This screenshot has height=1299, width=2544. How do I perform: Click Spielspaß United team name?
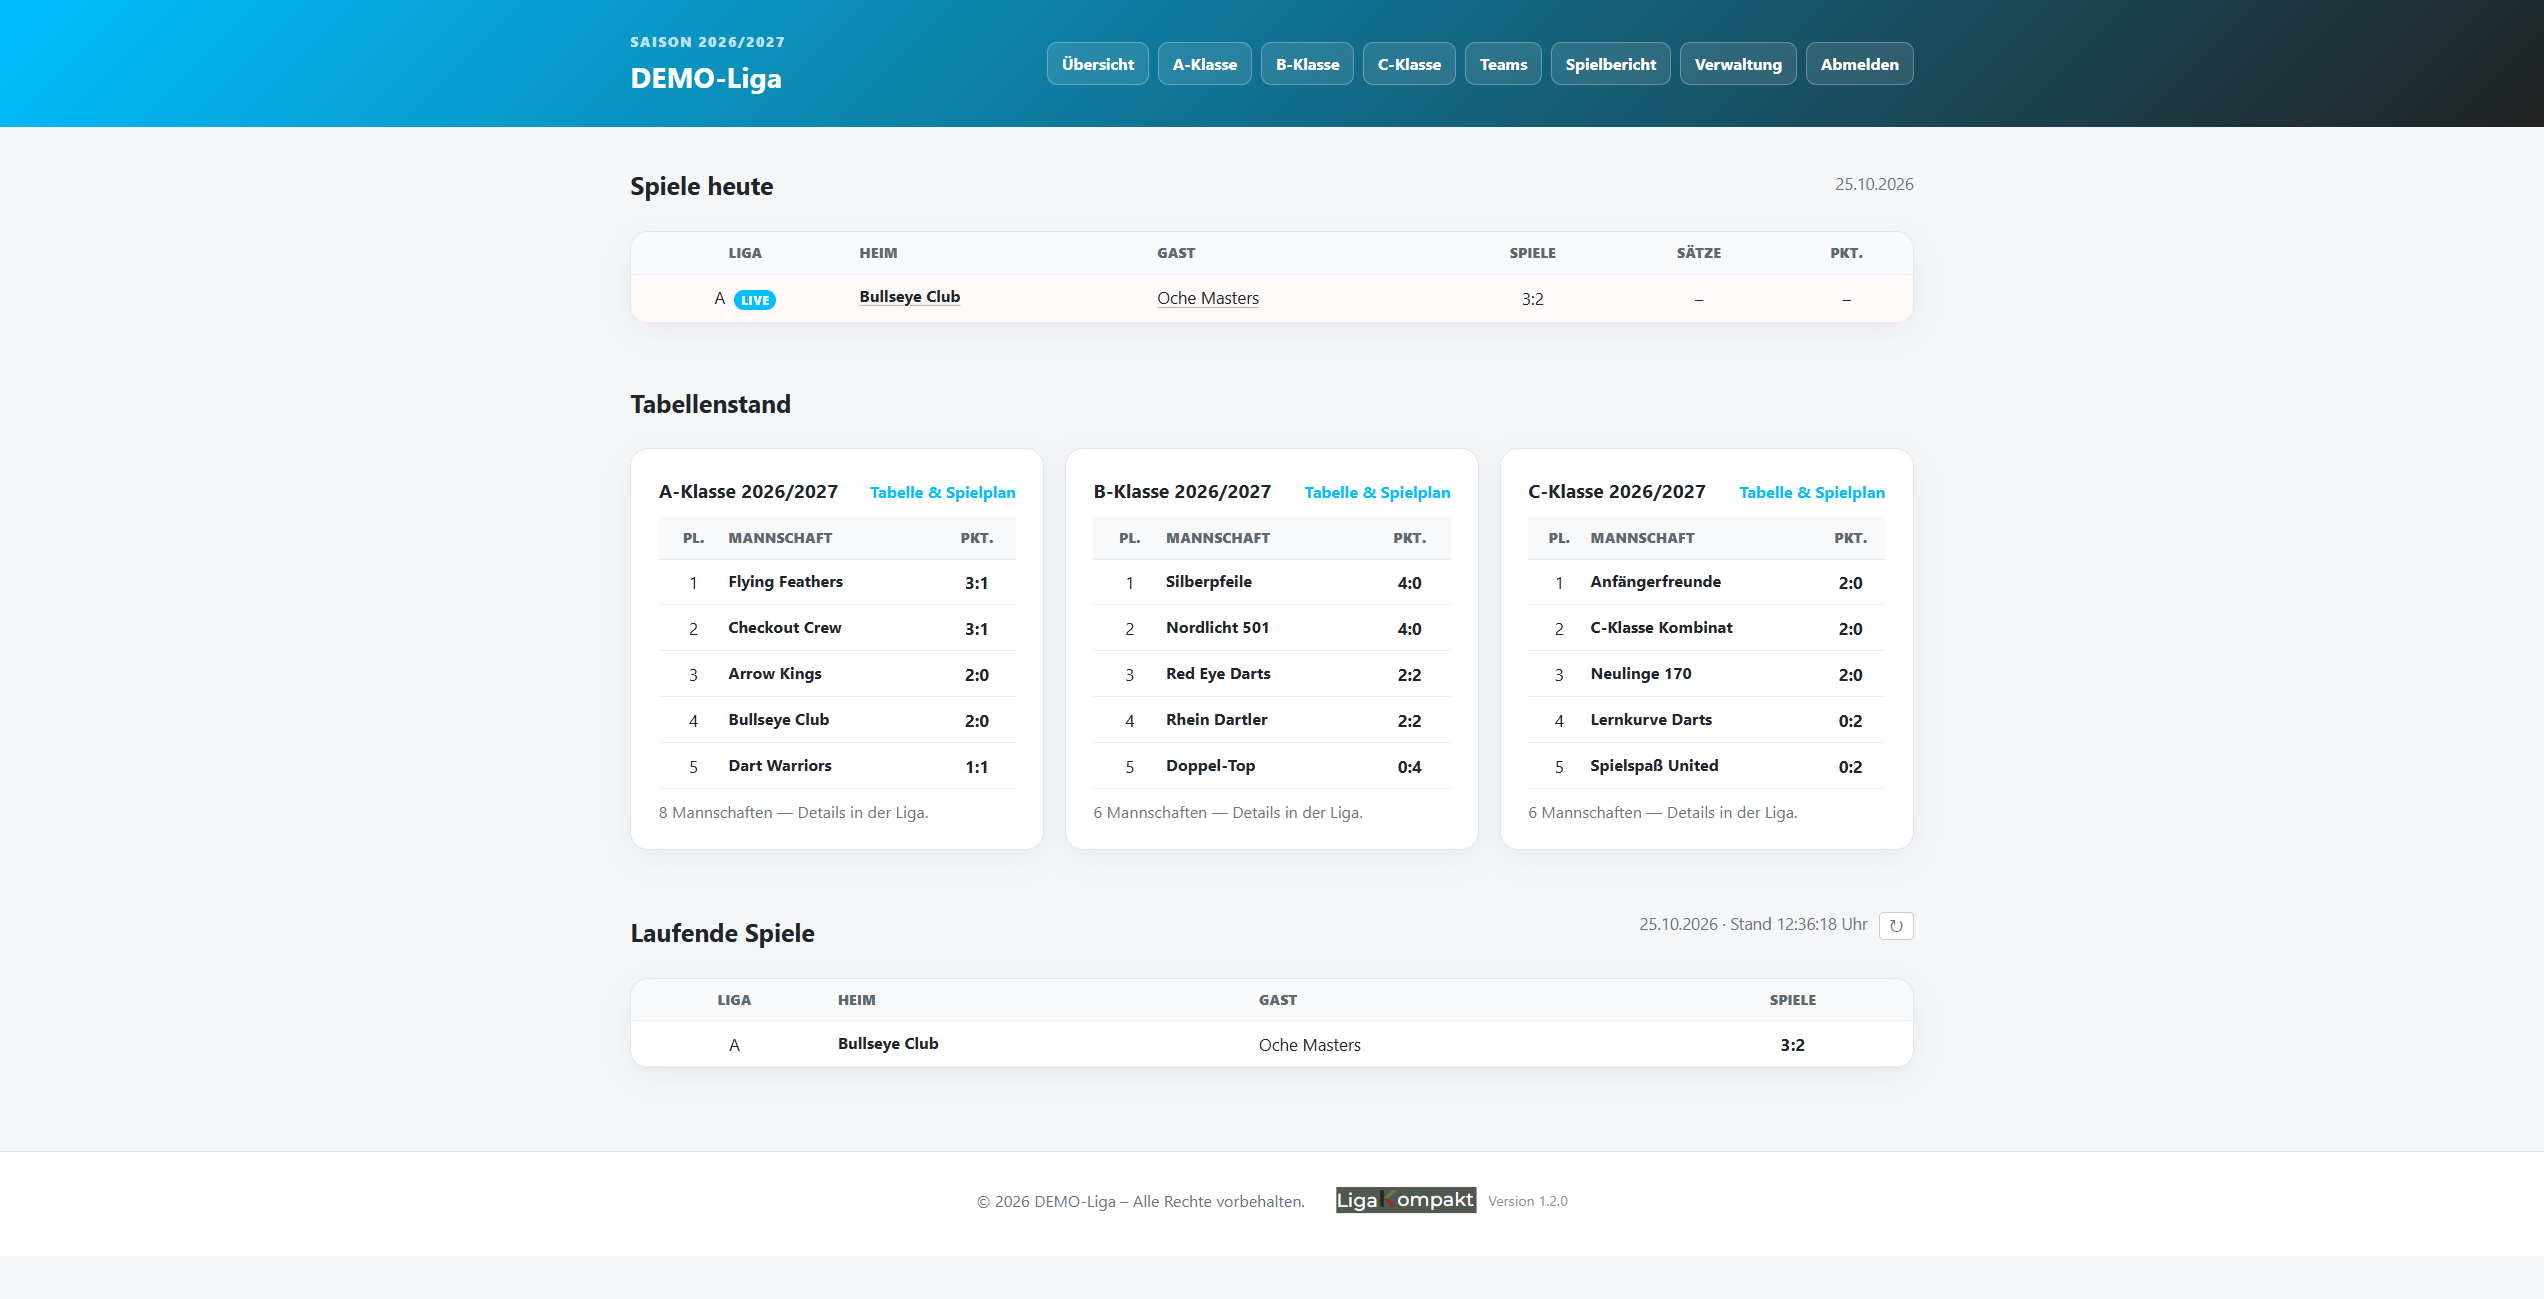[1654, 766]
